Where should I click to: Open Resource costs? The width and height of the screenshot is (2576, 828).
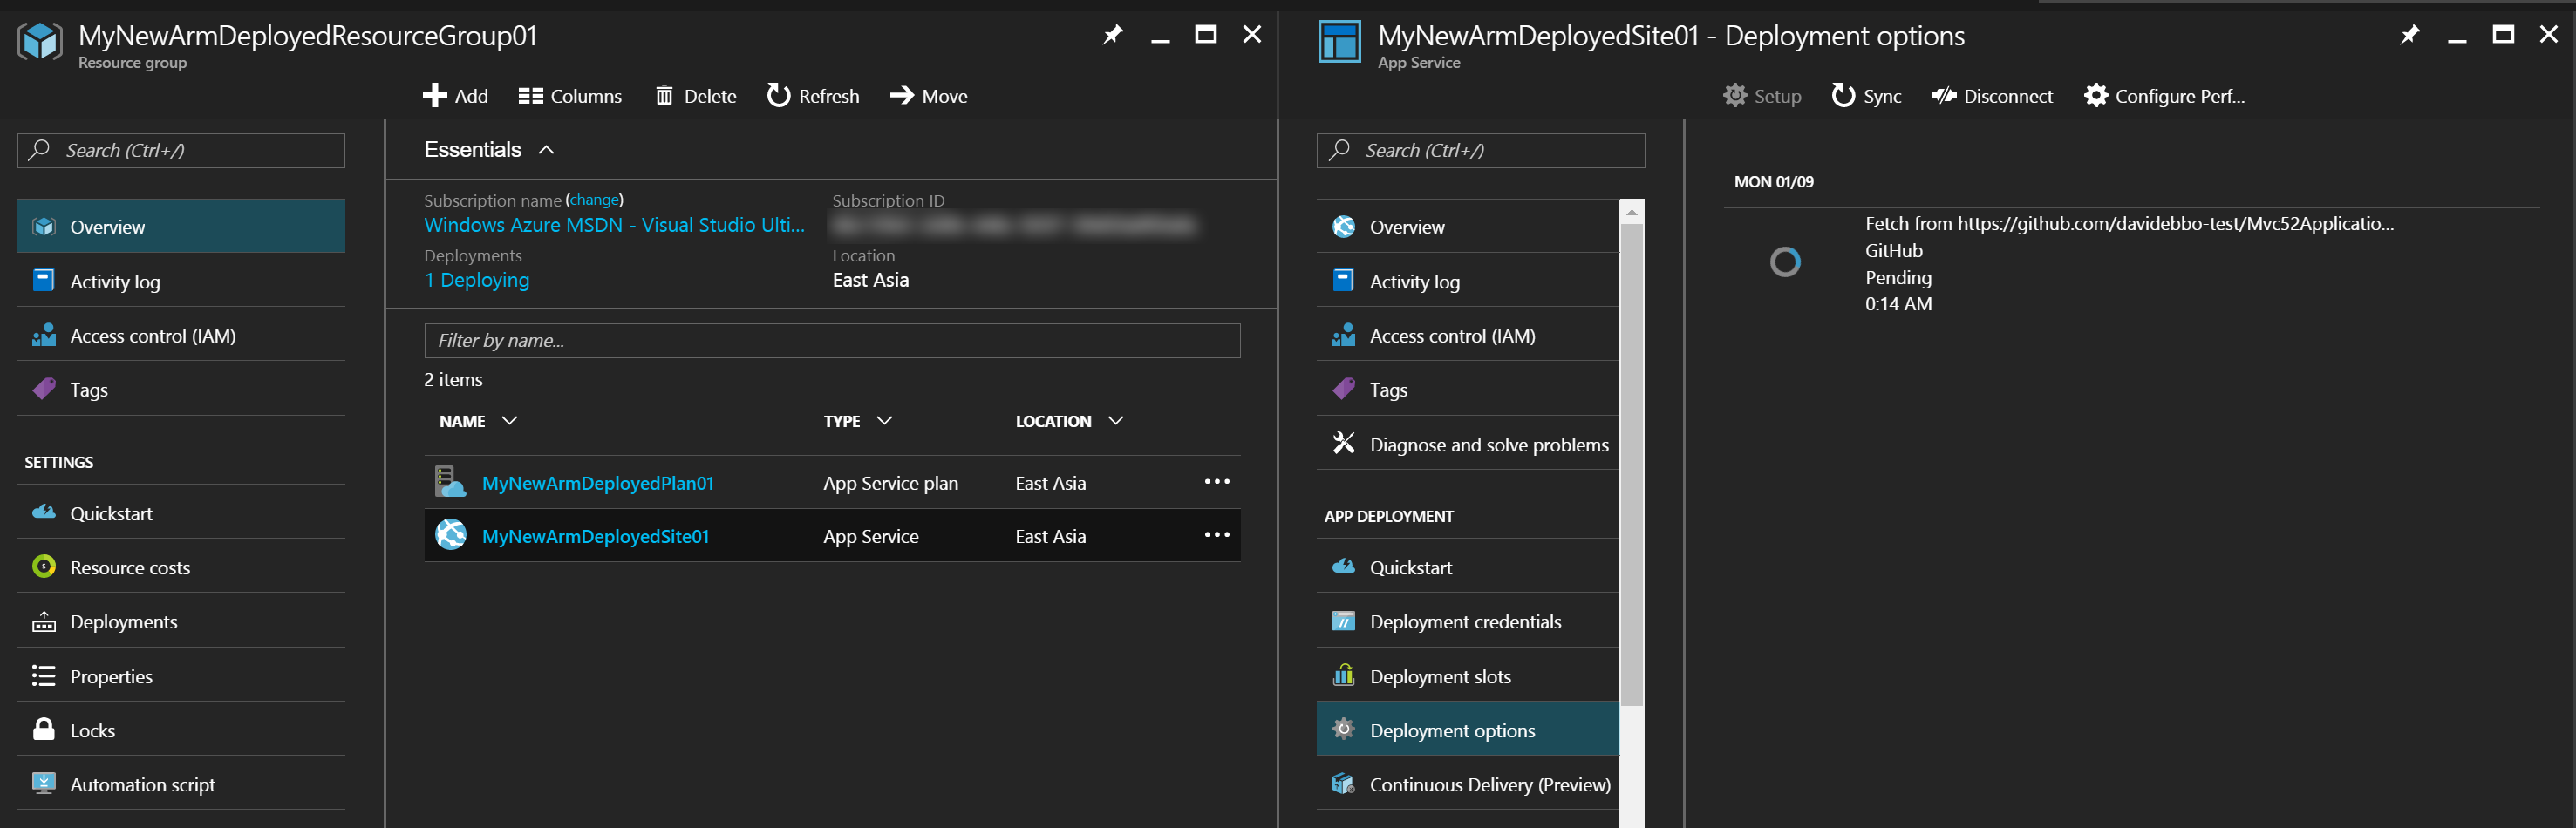pyautogui.click(x=181, y=567)
